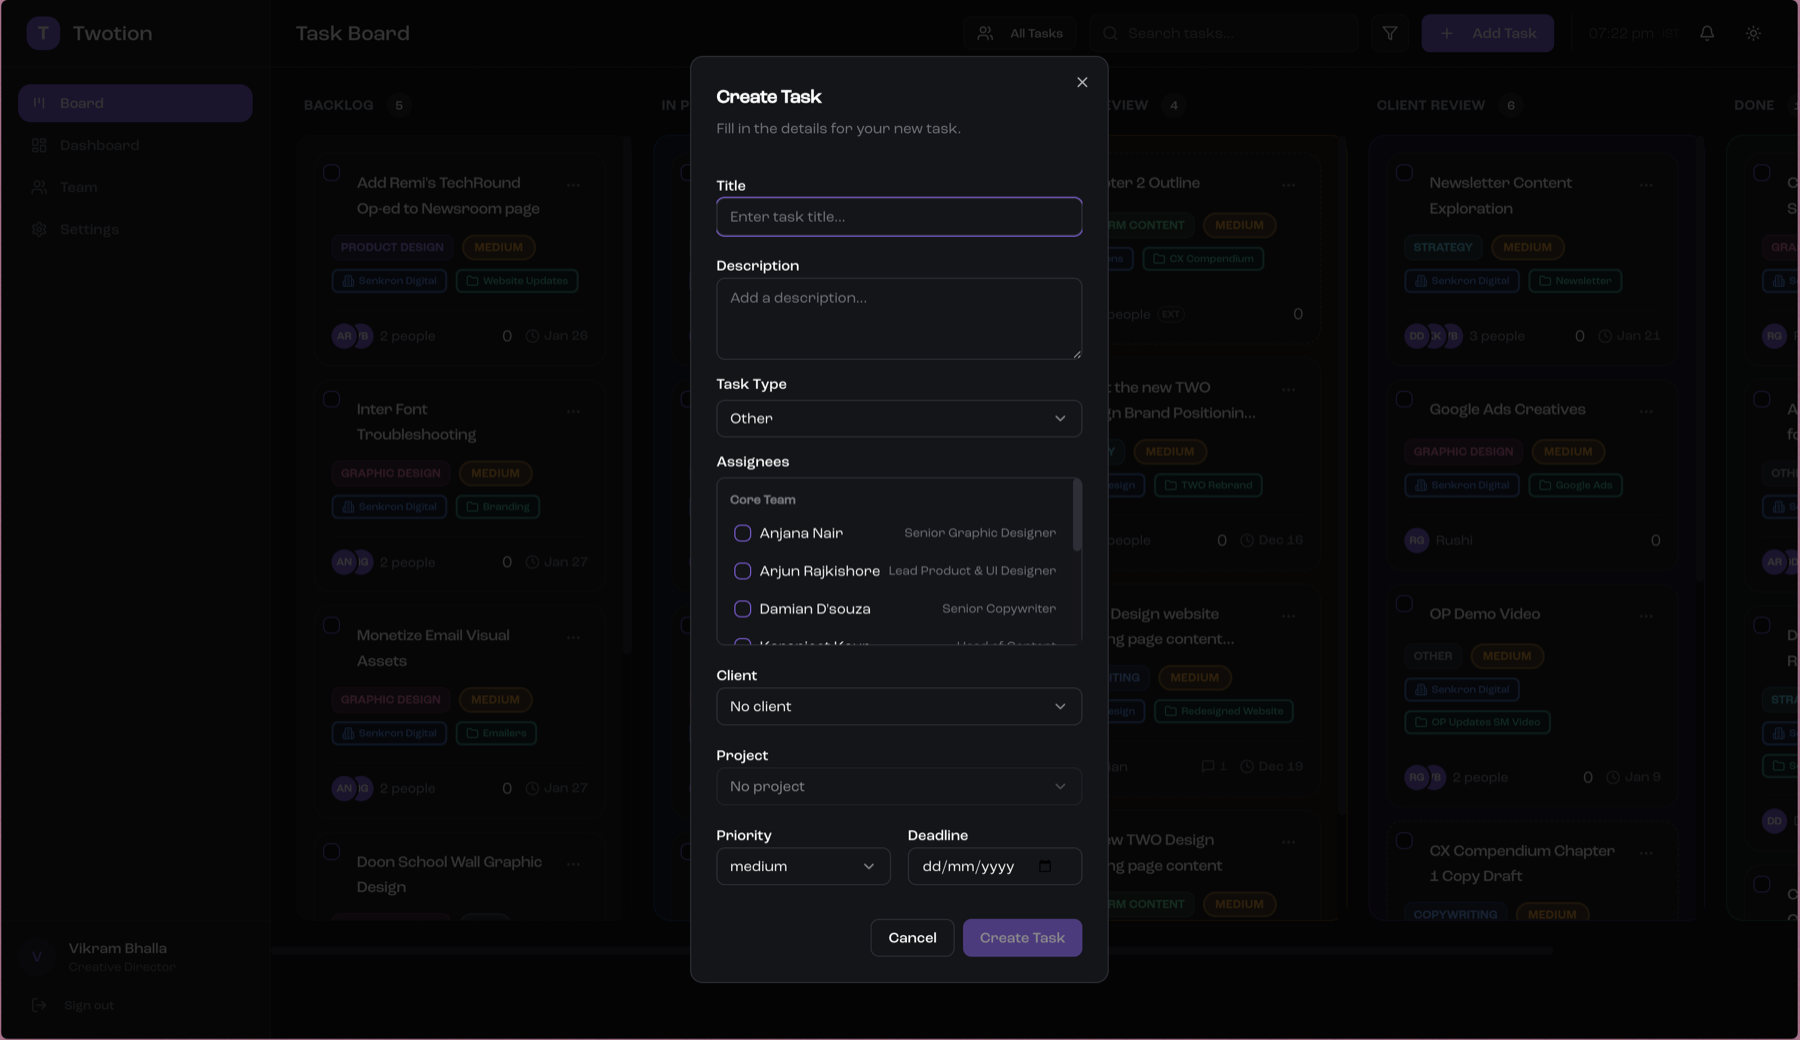Open notifications via the bell icon

[1706, 32]
